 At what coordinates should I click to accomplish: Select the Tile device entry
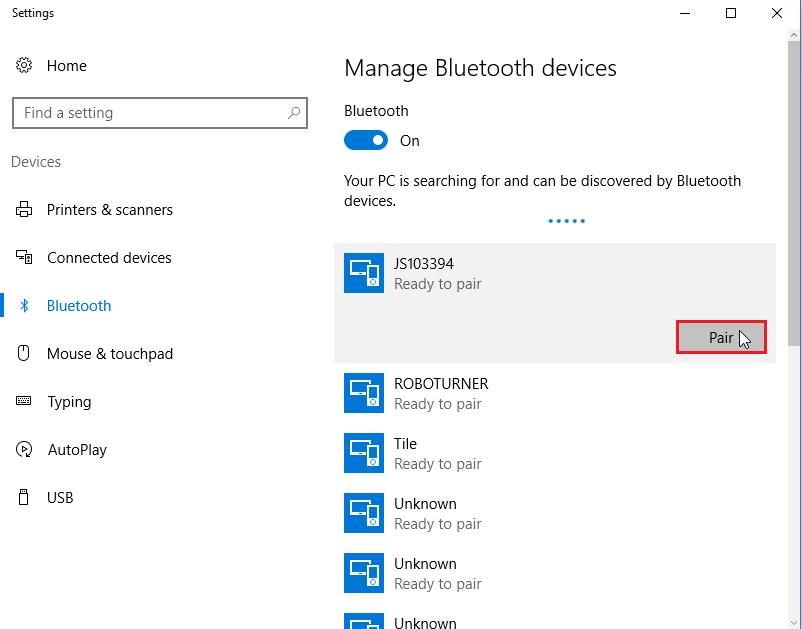437,453
